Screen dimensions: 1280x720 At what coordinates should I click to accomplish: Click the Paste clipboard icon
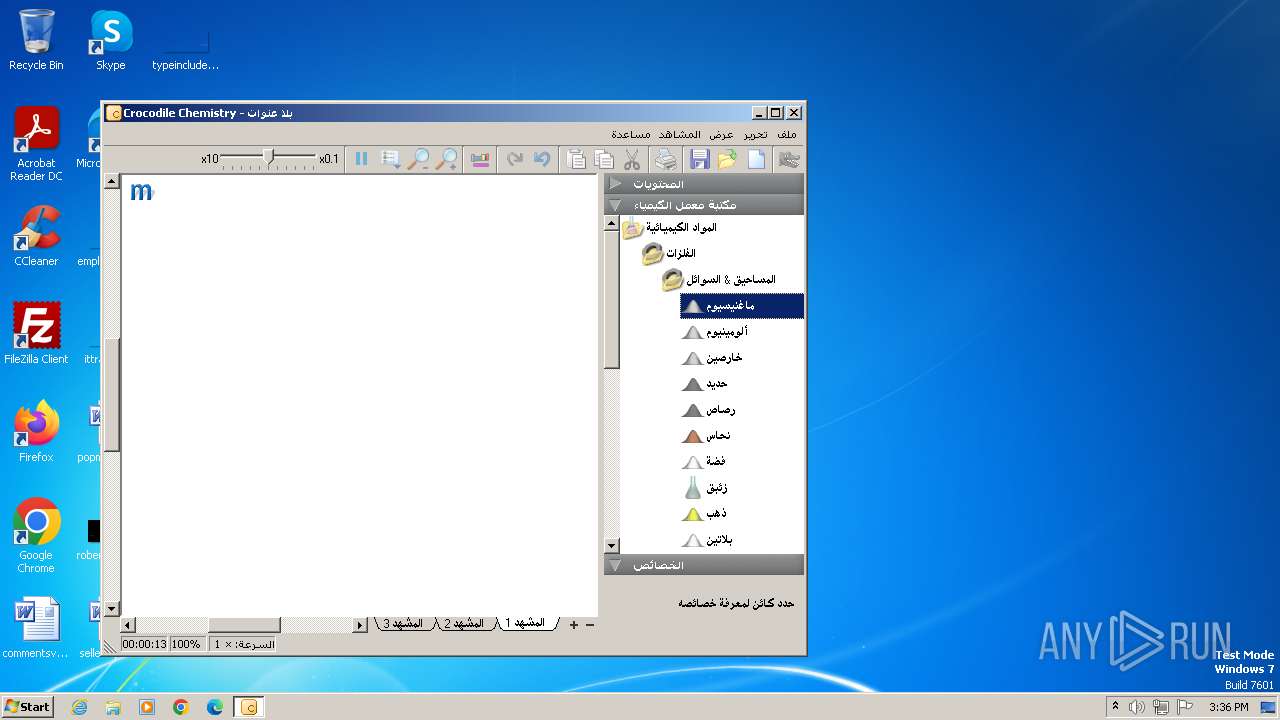576,159
